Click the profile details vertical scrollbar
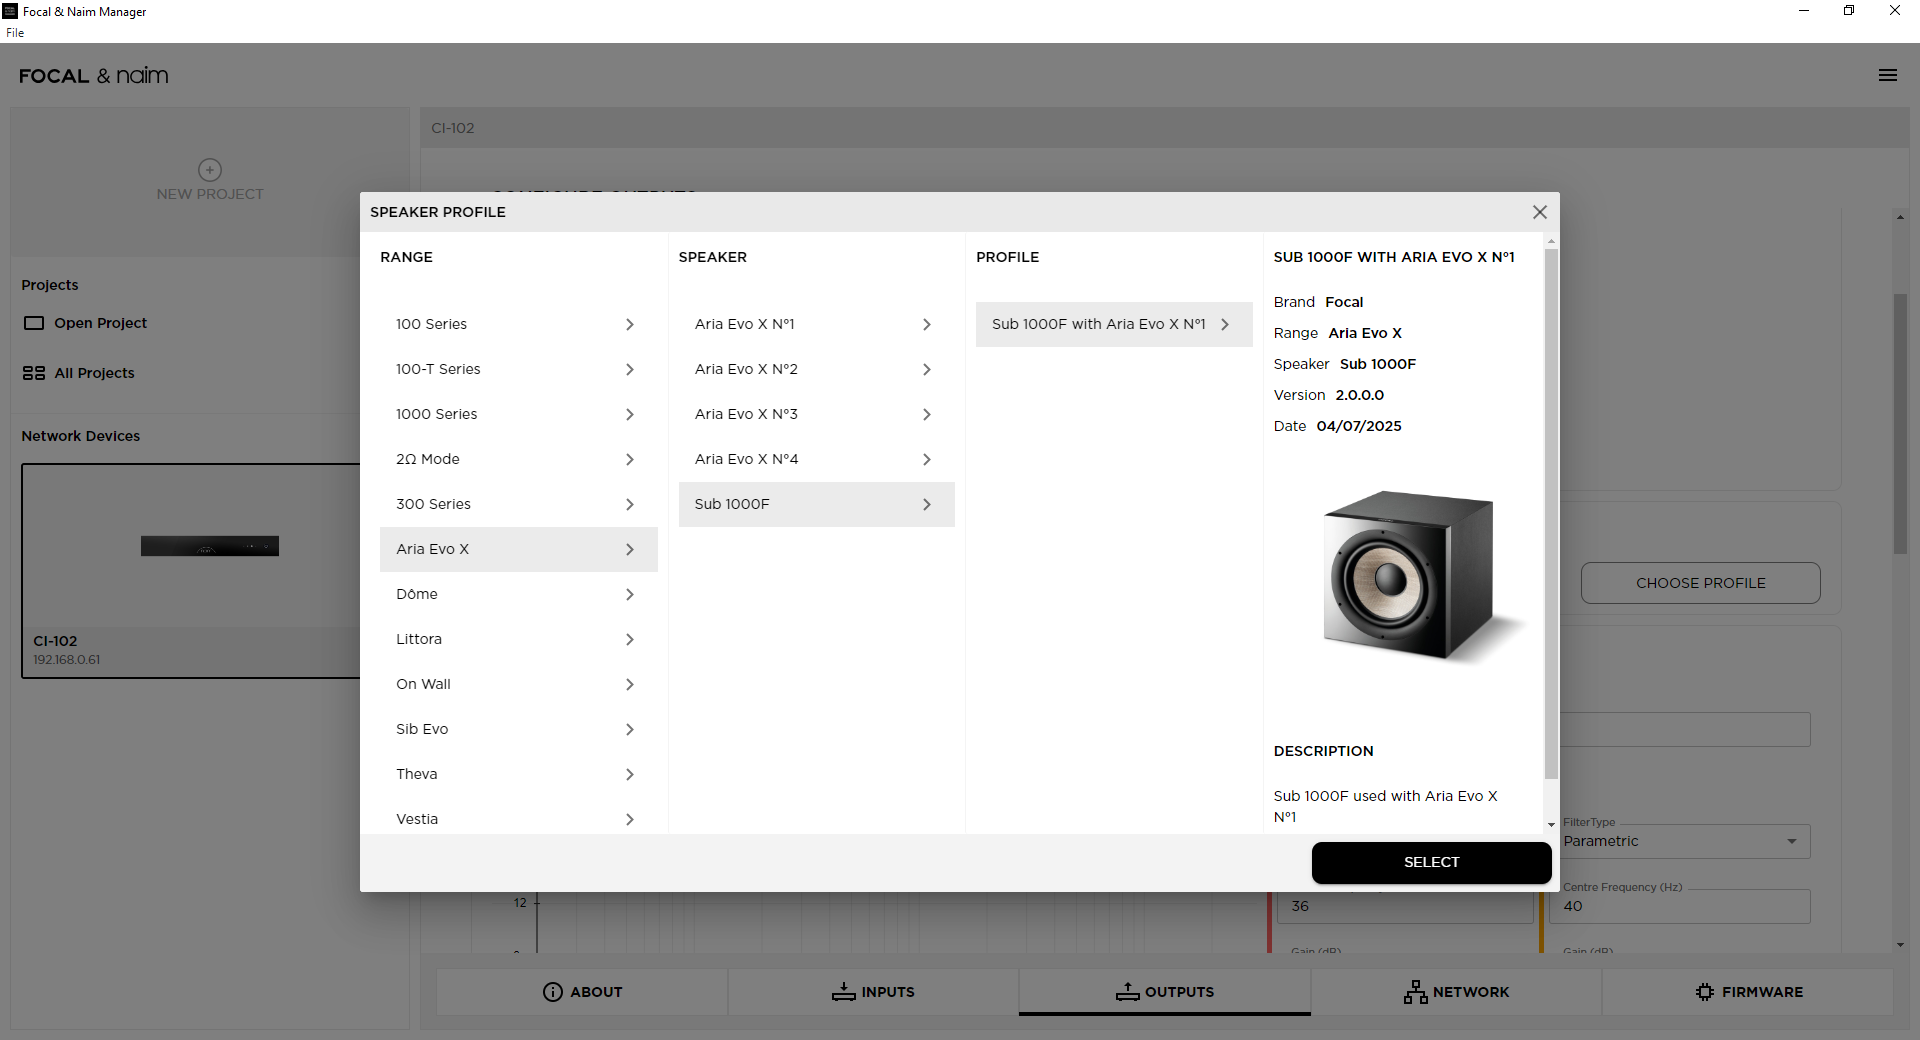 1551,510
